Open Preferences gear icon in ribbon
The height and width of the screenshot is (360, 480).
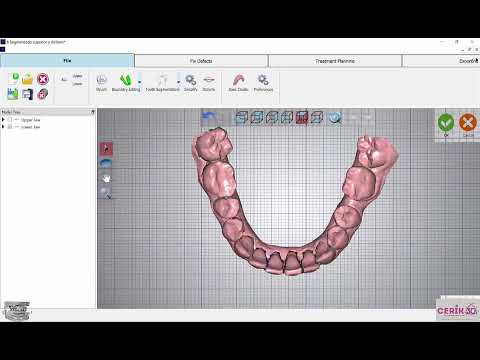pos(263,82)
